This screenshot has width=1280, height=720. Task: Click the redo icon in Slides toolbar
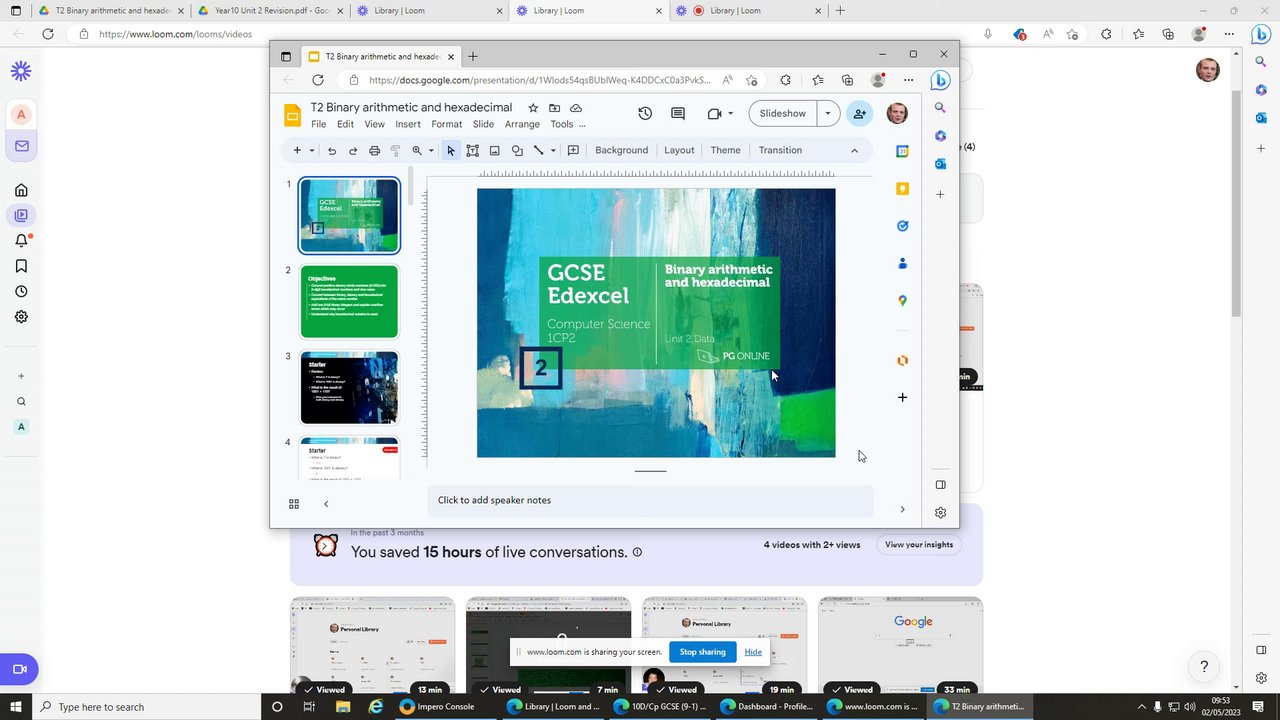353,151
